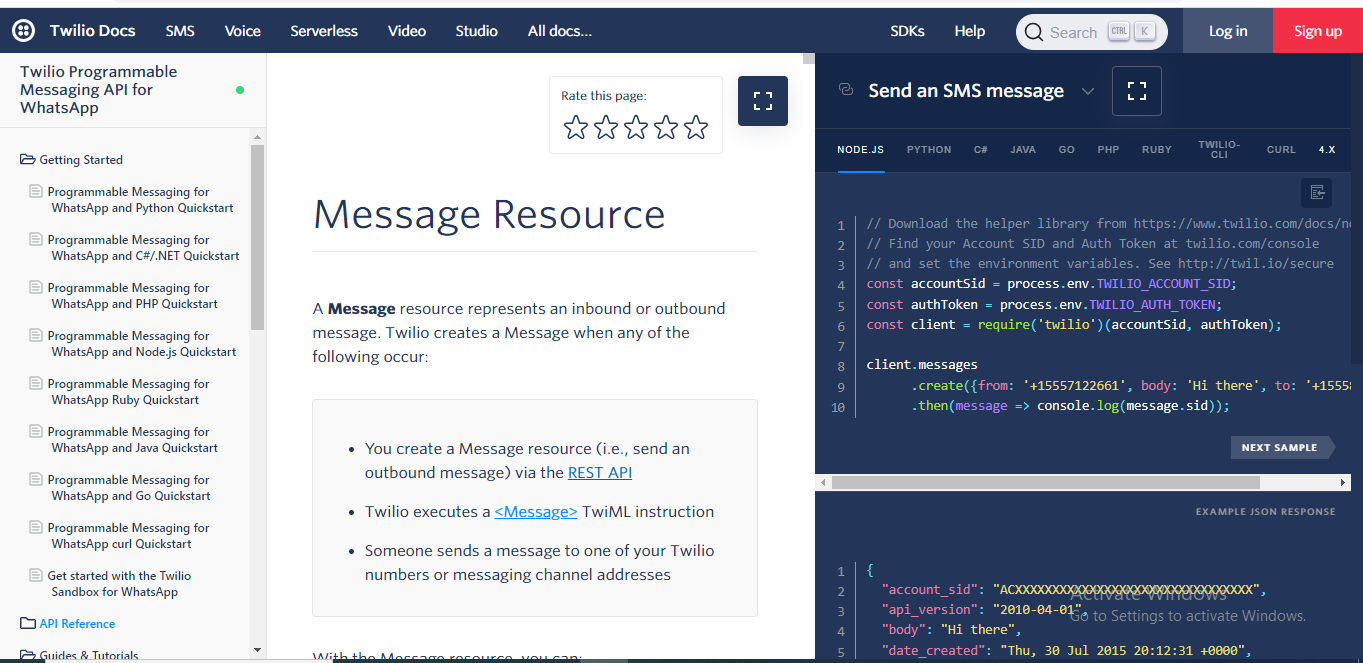This screenshot has height=663, width=1363.
Task: Open the Getting Started folder
Action: [x=80, y=160]
